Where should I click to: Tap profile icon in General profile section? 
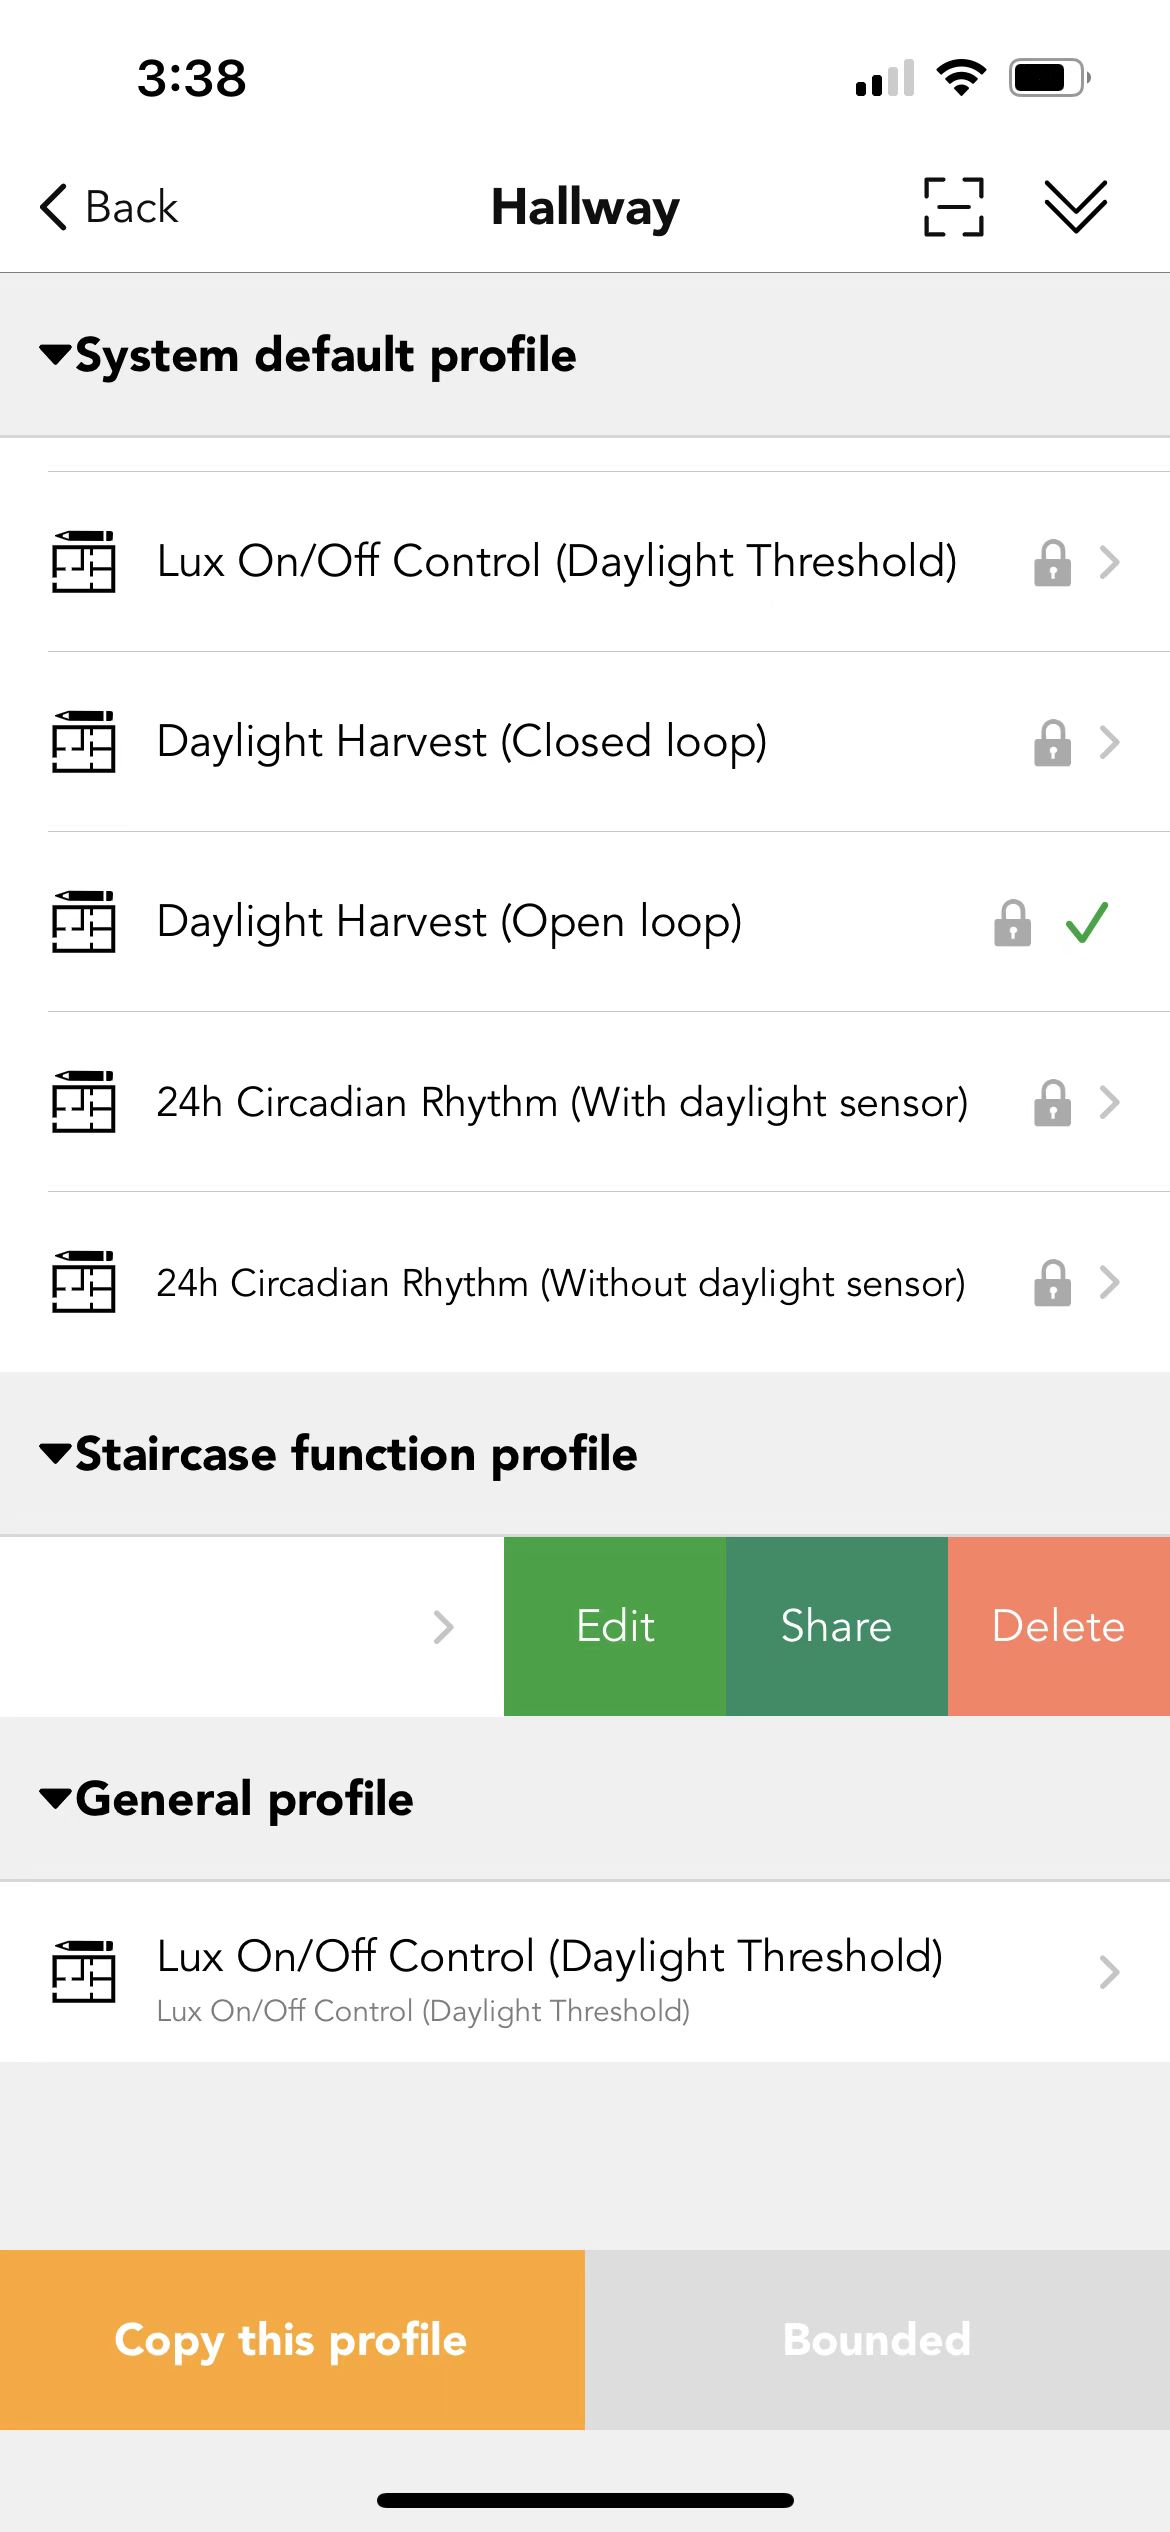click(x=84, y=1972)
